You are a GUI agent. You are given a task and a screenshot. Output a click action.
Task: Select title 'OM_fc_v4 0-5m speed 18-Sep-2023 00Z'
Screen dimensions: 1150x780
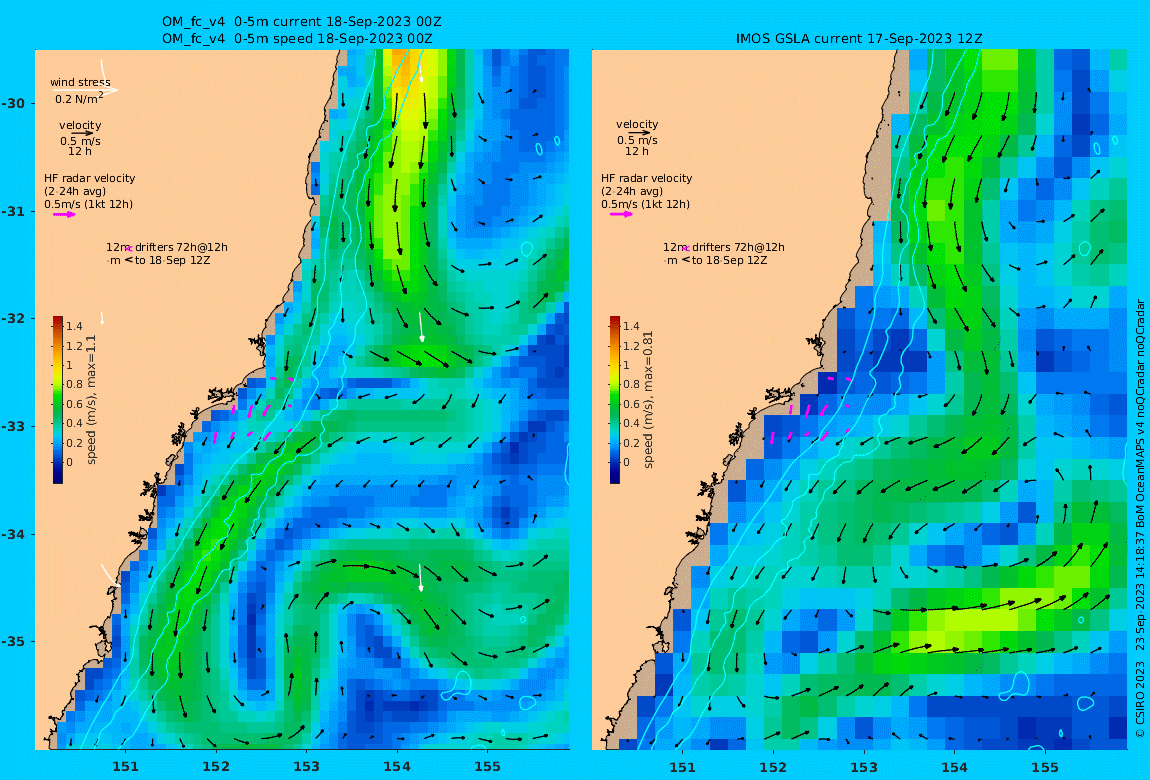click(297, 39)
